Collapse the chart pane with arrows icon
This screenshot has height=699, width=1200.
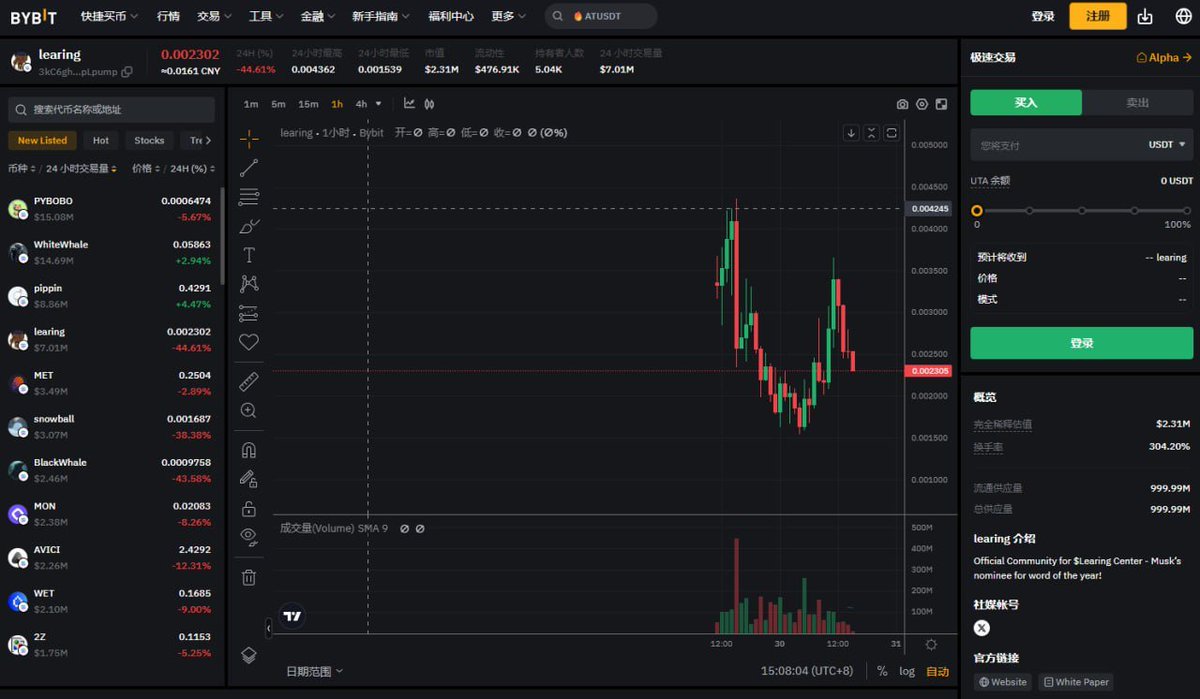click(x=871, y=133)
